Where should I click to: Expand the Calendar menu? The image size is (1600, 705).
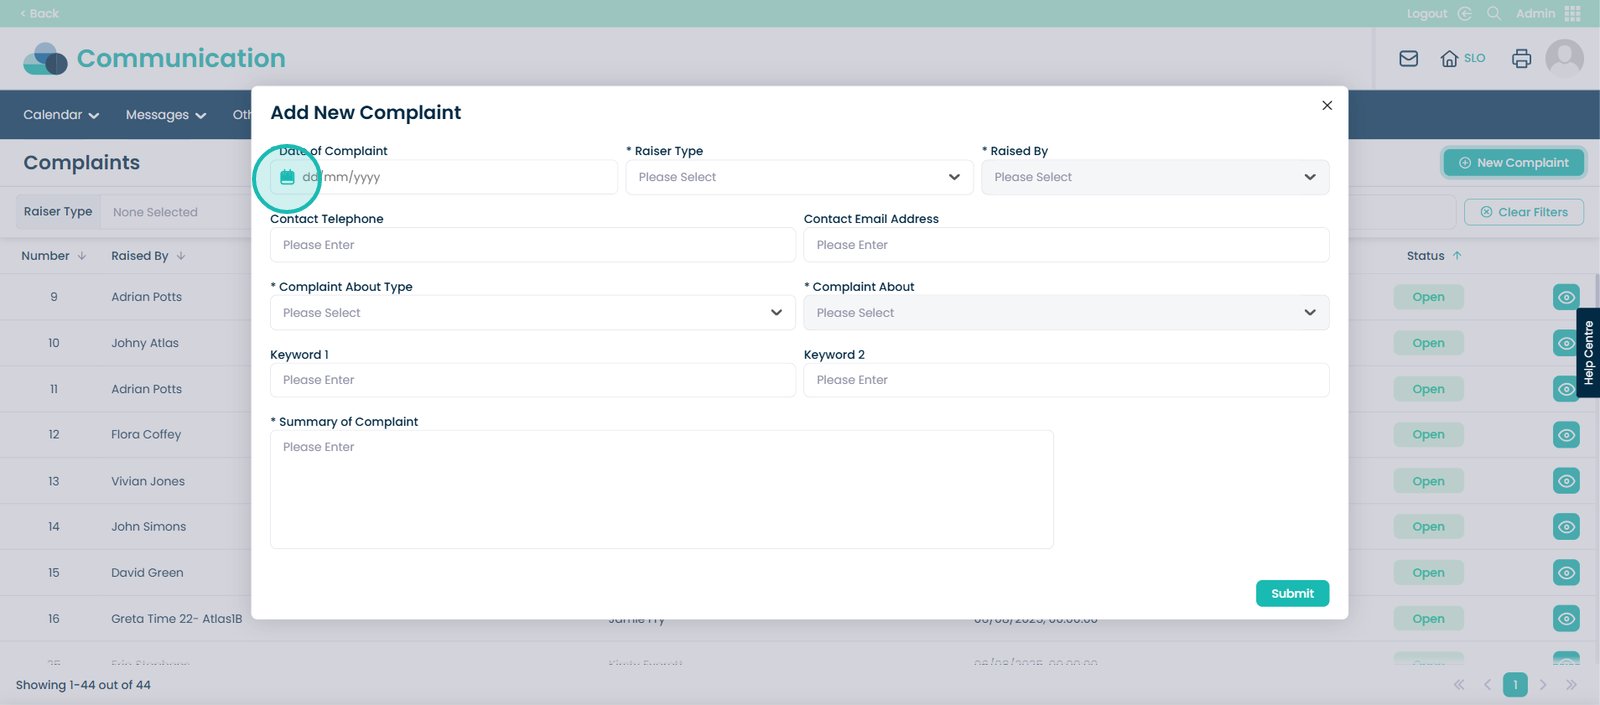point(61,115)
